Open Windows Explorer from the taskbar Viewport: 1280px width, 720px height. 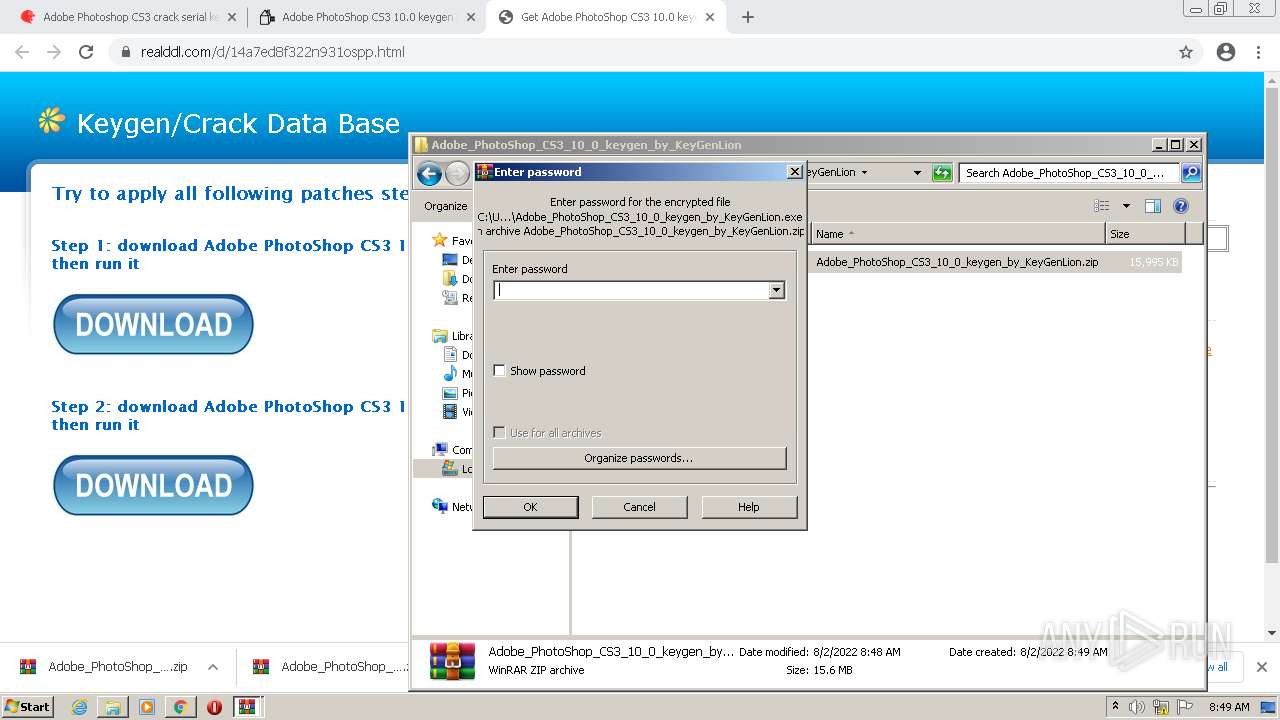(113, 707)
